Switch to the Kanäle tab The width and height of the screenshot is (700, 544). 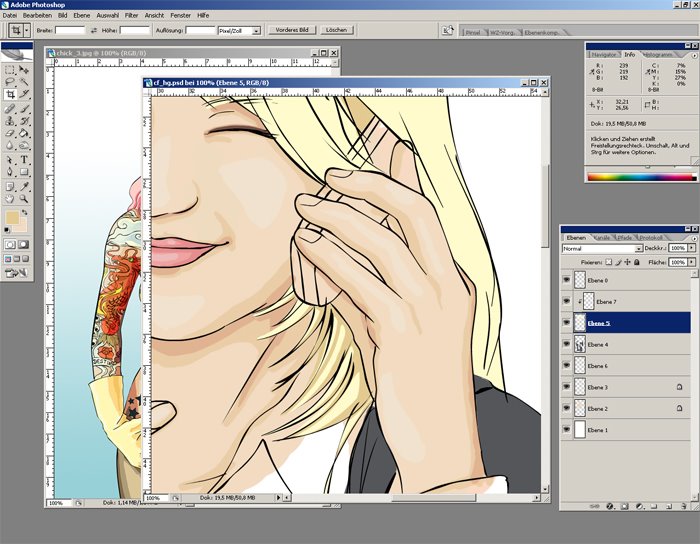[601, 237]
